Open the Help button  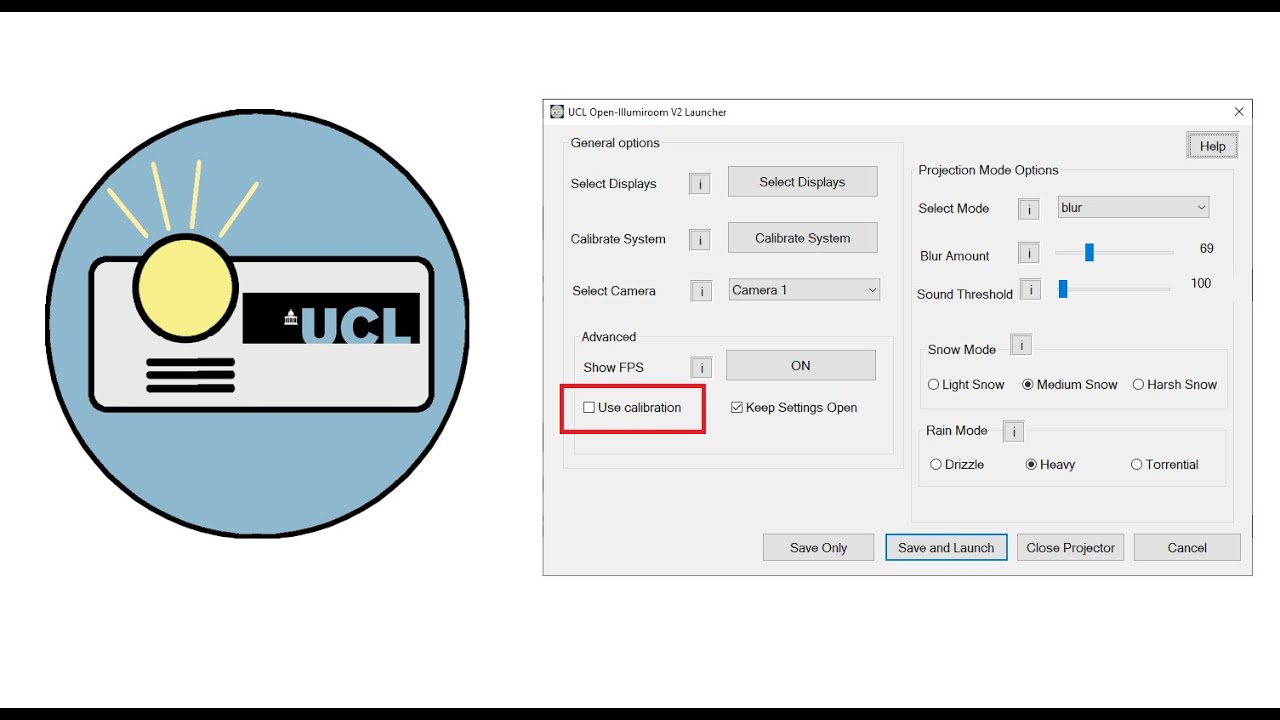(x=1212, y=146)
